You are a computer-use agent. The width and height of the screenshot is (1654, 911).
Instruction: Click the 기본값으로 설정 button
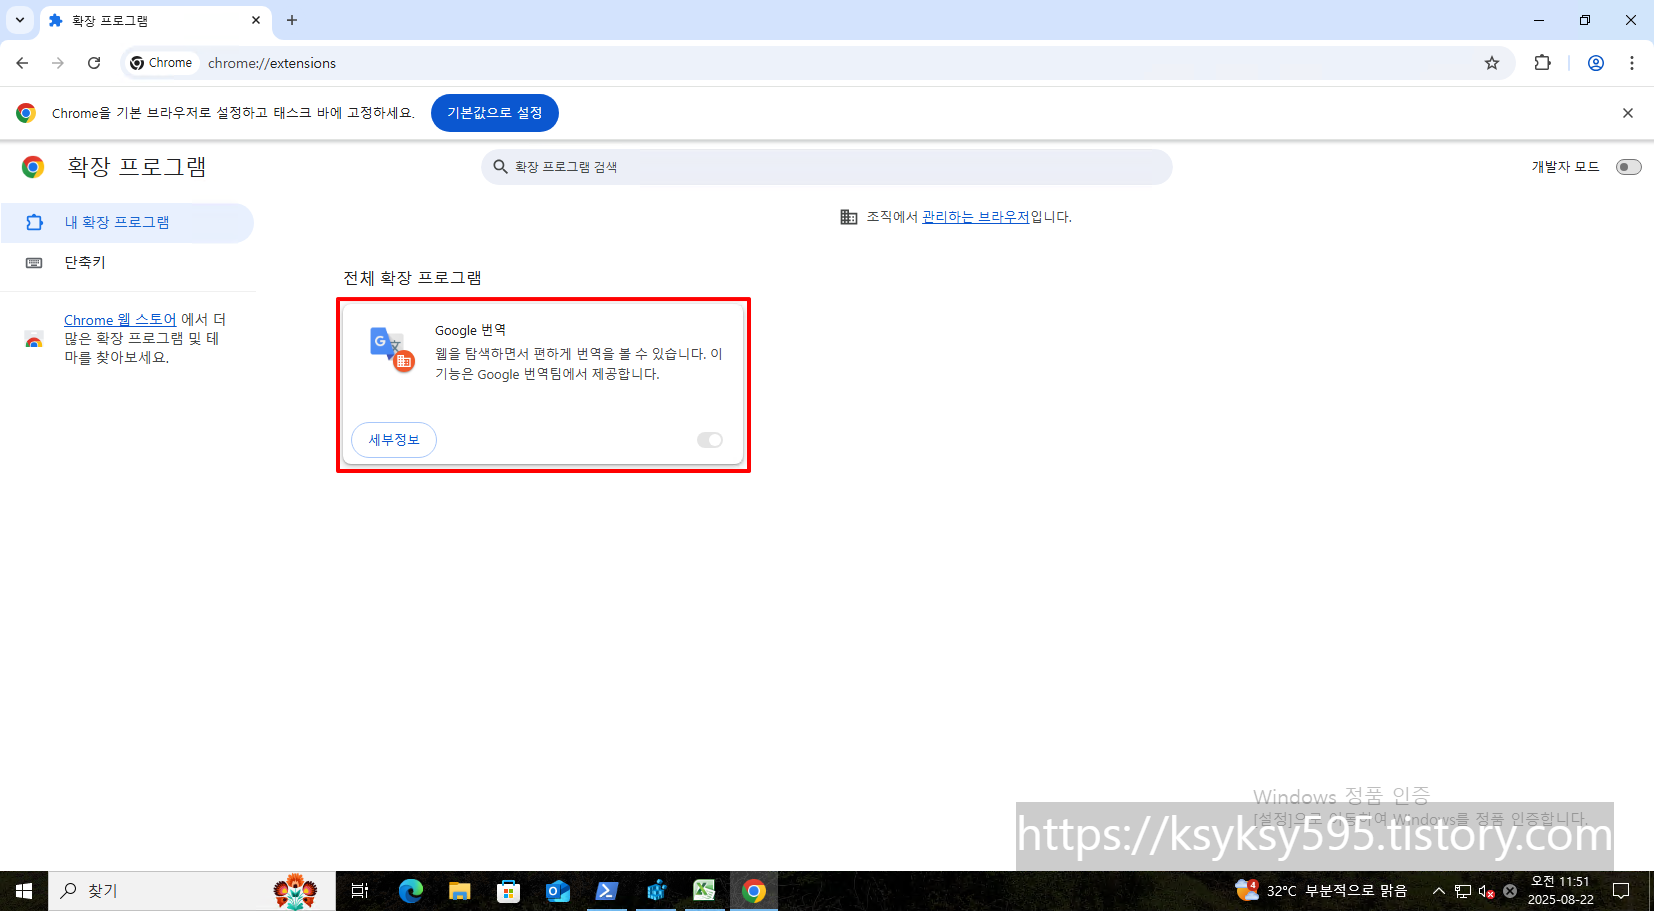point(495,113)
